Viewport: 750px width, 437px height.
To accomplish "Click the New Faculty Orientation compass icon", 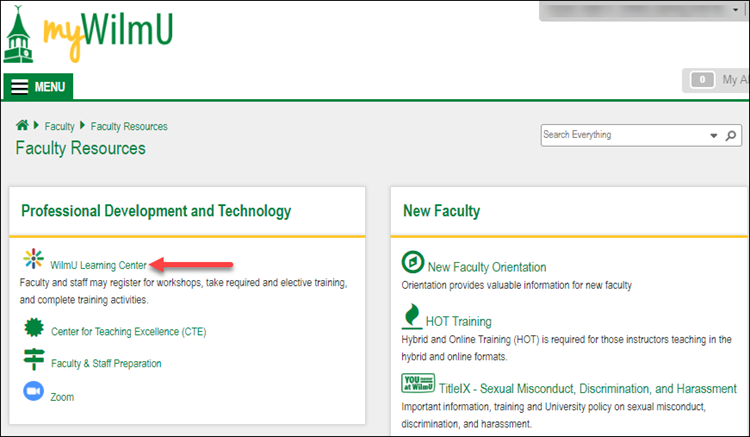I will (413, 262).
